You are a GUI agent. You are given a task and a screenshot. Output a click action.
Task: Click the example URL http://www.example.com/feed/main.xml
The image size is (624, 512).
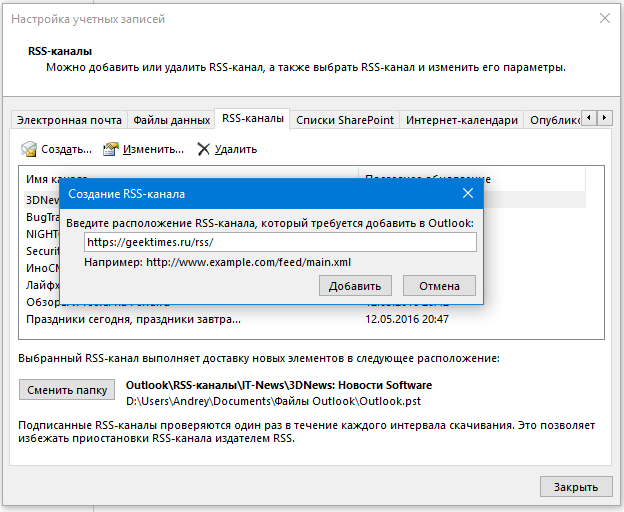click(249, 262)
